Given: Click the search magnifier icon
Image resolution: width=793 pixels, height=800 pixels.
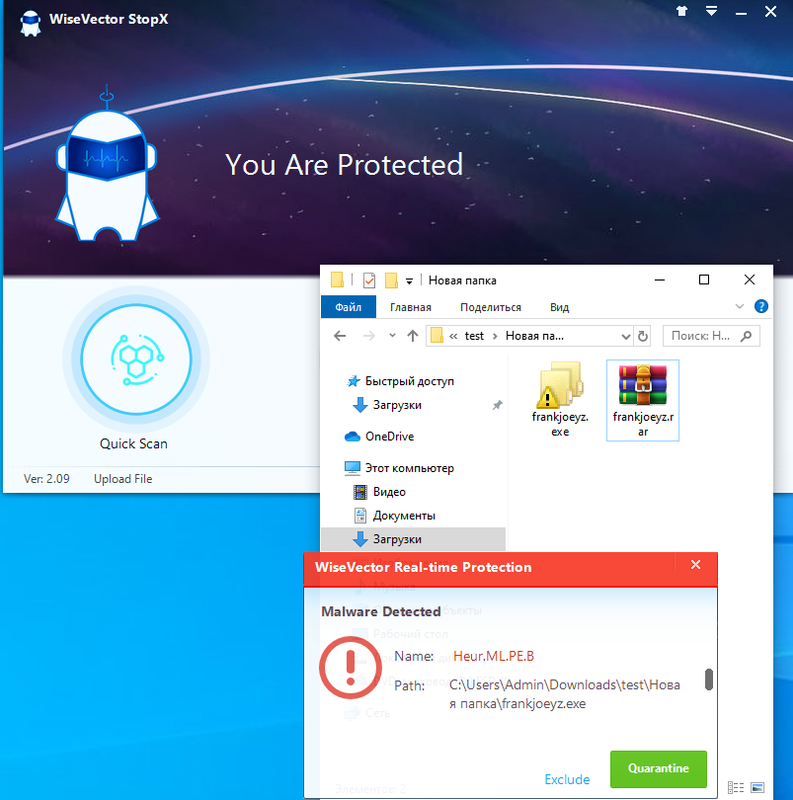Looking at the screenshot, I should (746, 336).
